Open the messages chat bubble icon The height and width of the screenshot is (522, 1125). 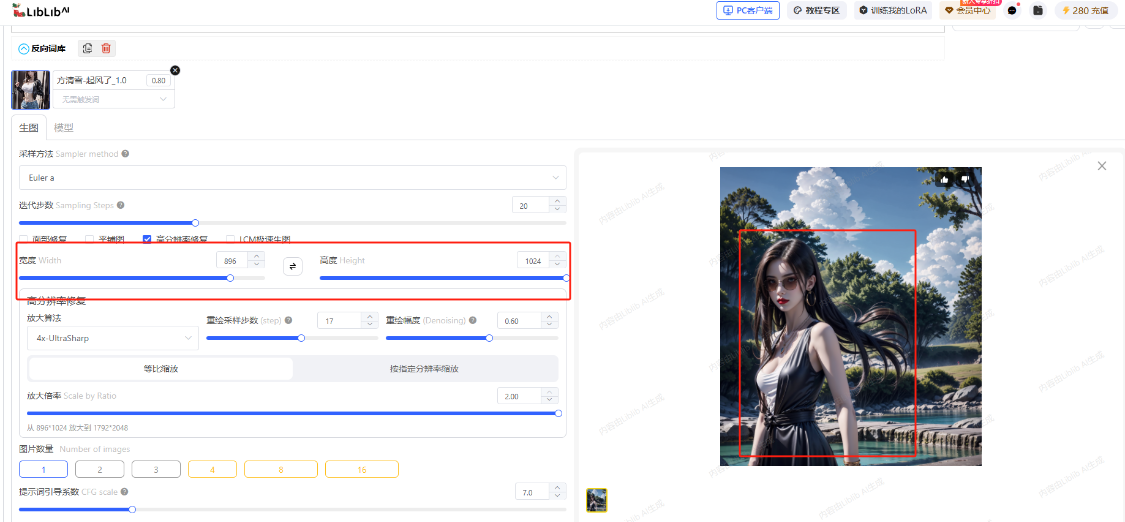pos(1012,10)
